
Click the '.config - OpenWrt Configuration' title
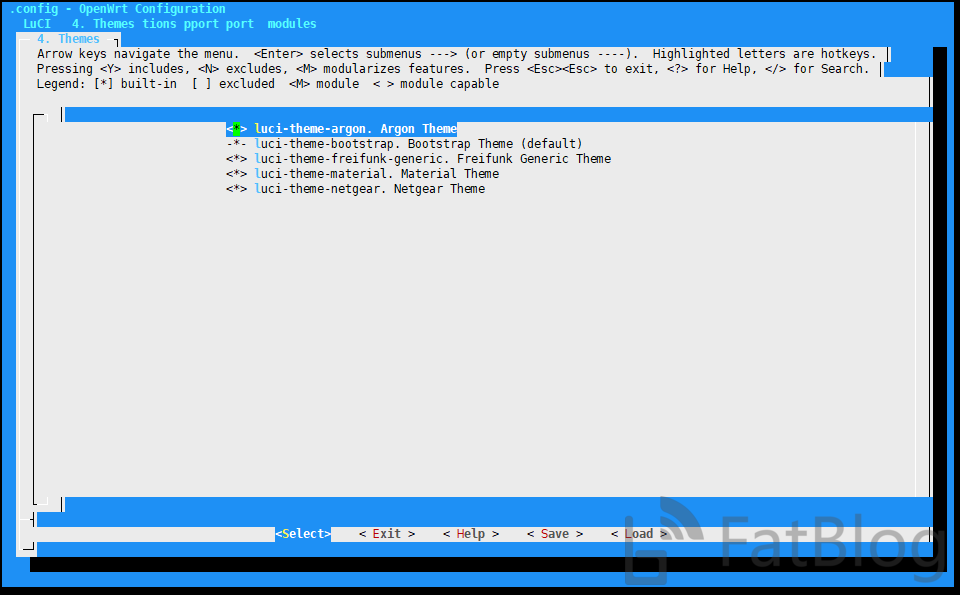(x=117, y=9)
